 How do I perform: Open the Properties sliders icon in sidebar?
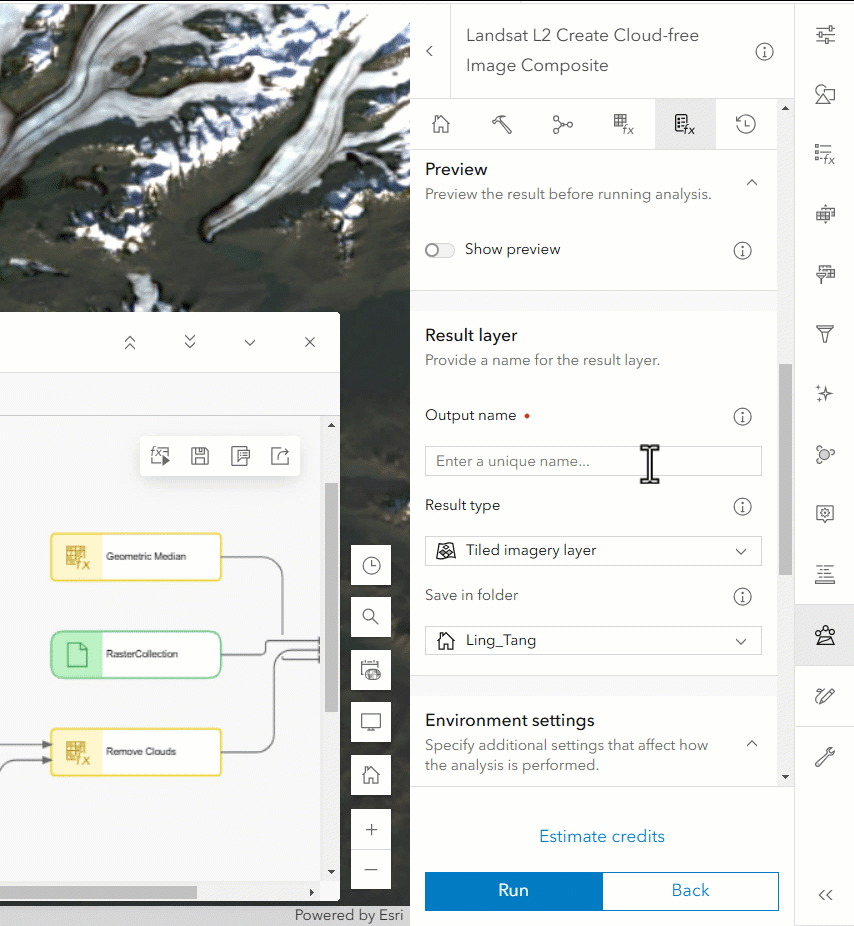(x=825, y=35)
